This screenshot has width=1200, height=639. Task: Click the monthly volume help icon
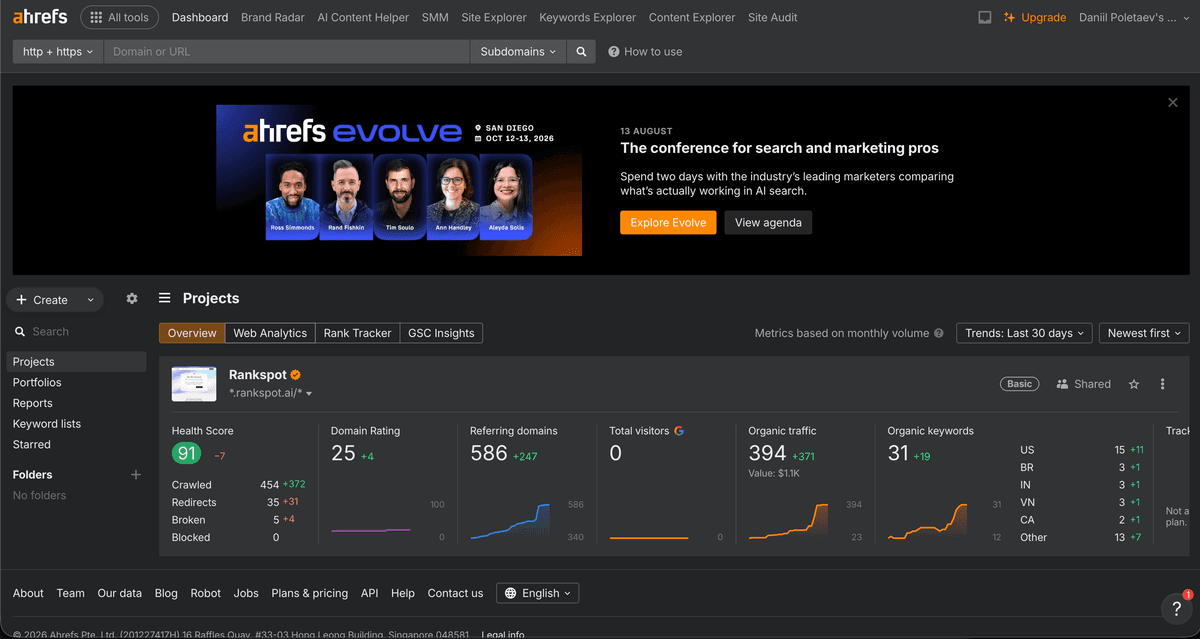click(x=938, y=333)
